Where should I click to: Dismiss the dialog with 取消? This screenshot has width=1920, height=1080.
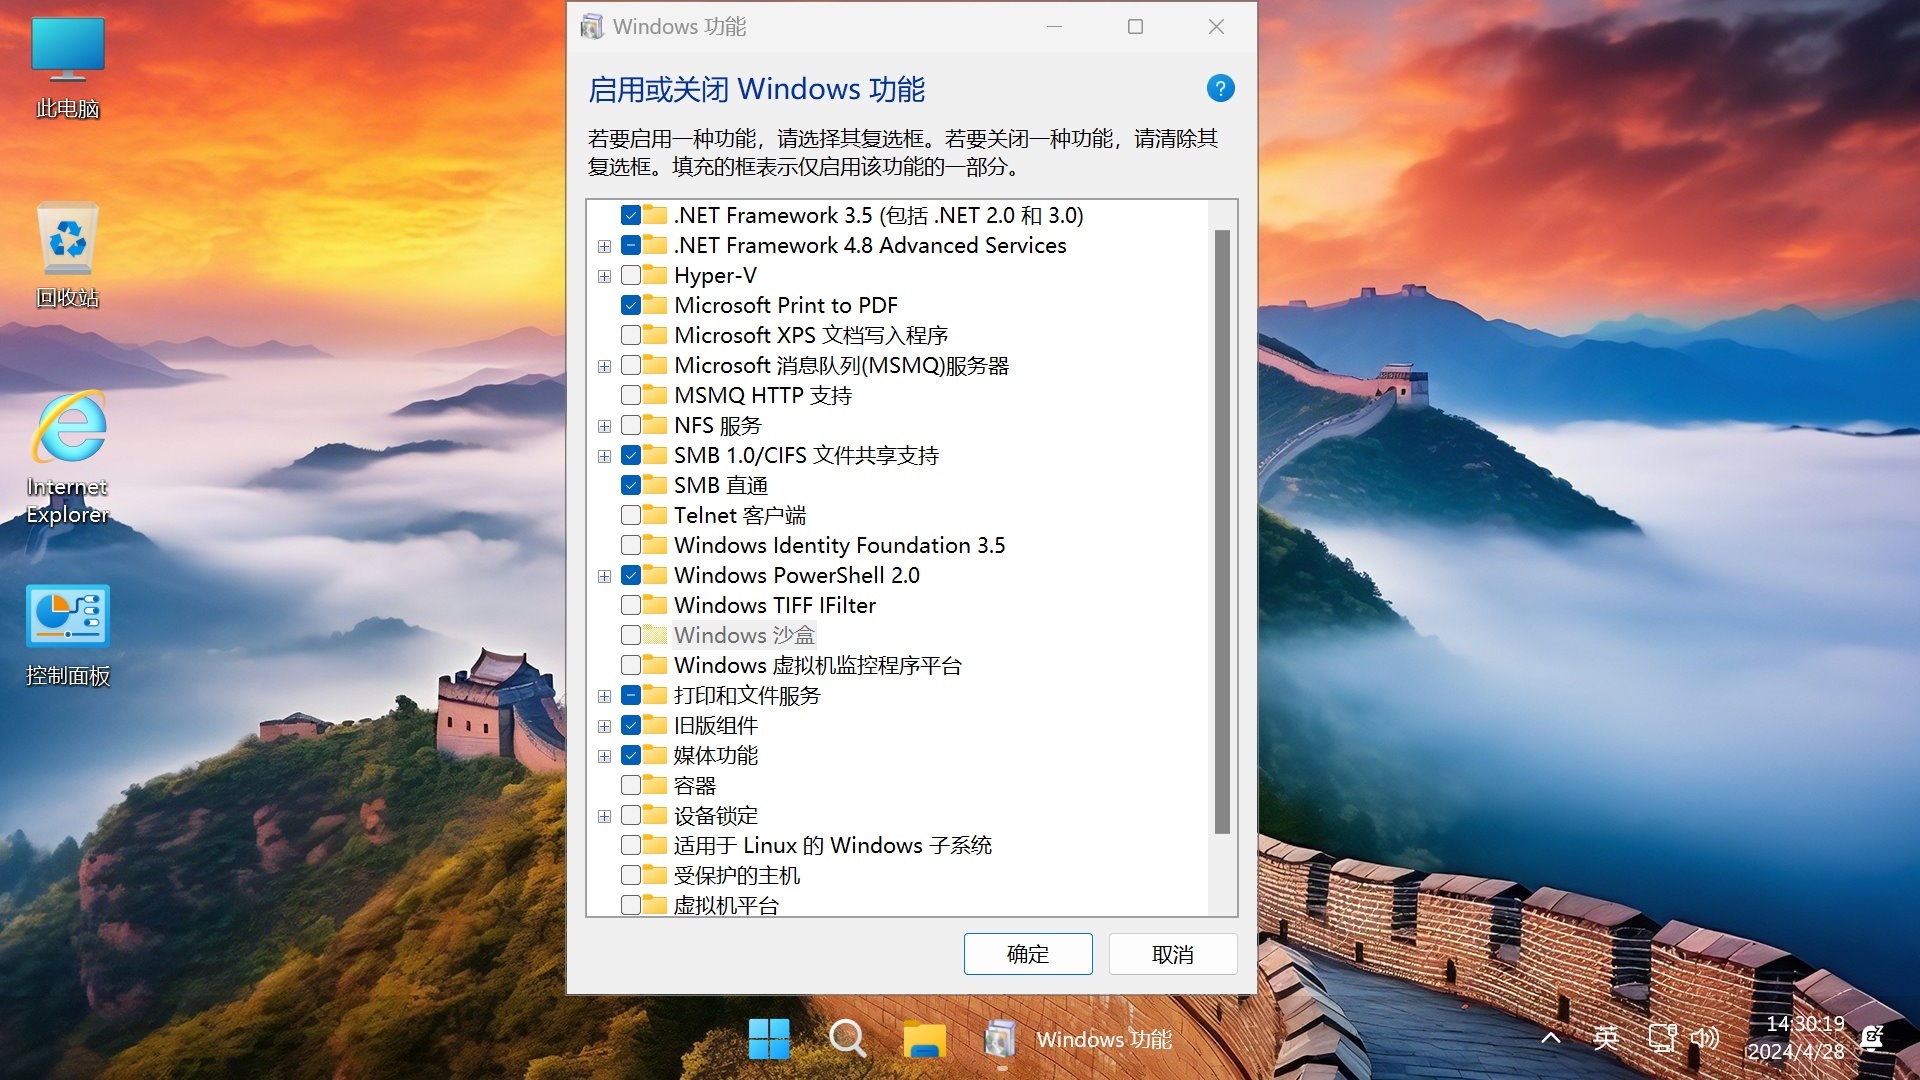[1172, 954]
